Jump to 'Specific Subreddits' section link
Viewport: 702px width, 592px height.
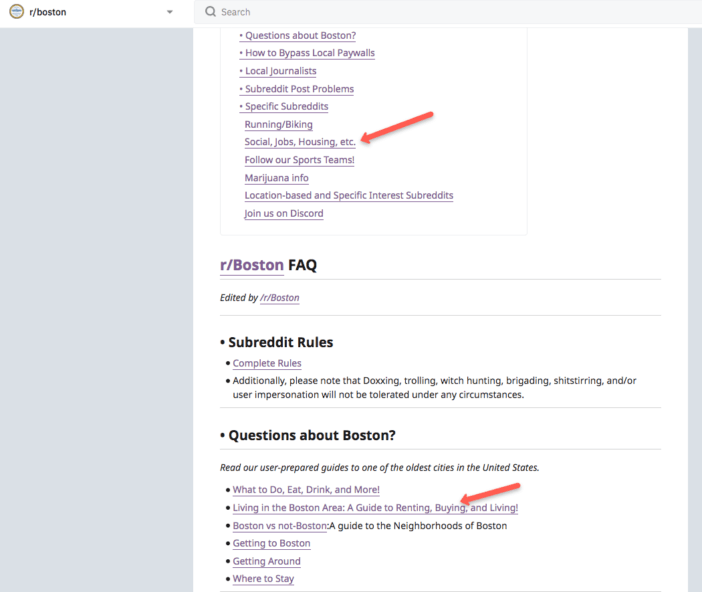[284, 106]
